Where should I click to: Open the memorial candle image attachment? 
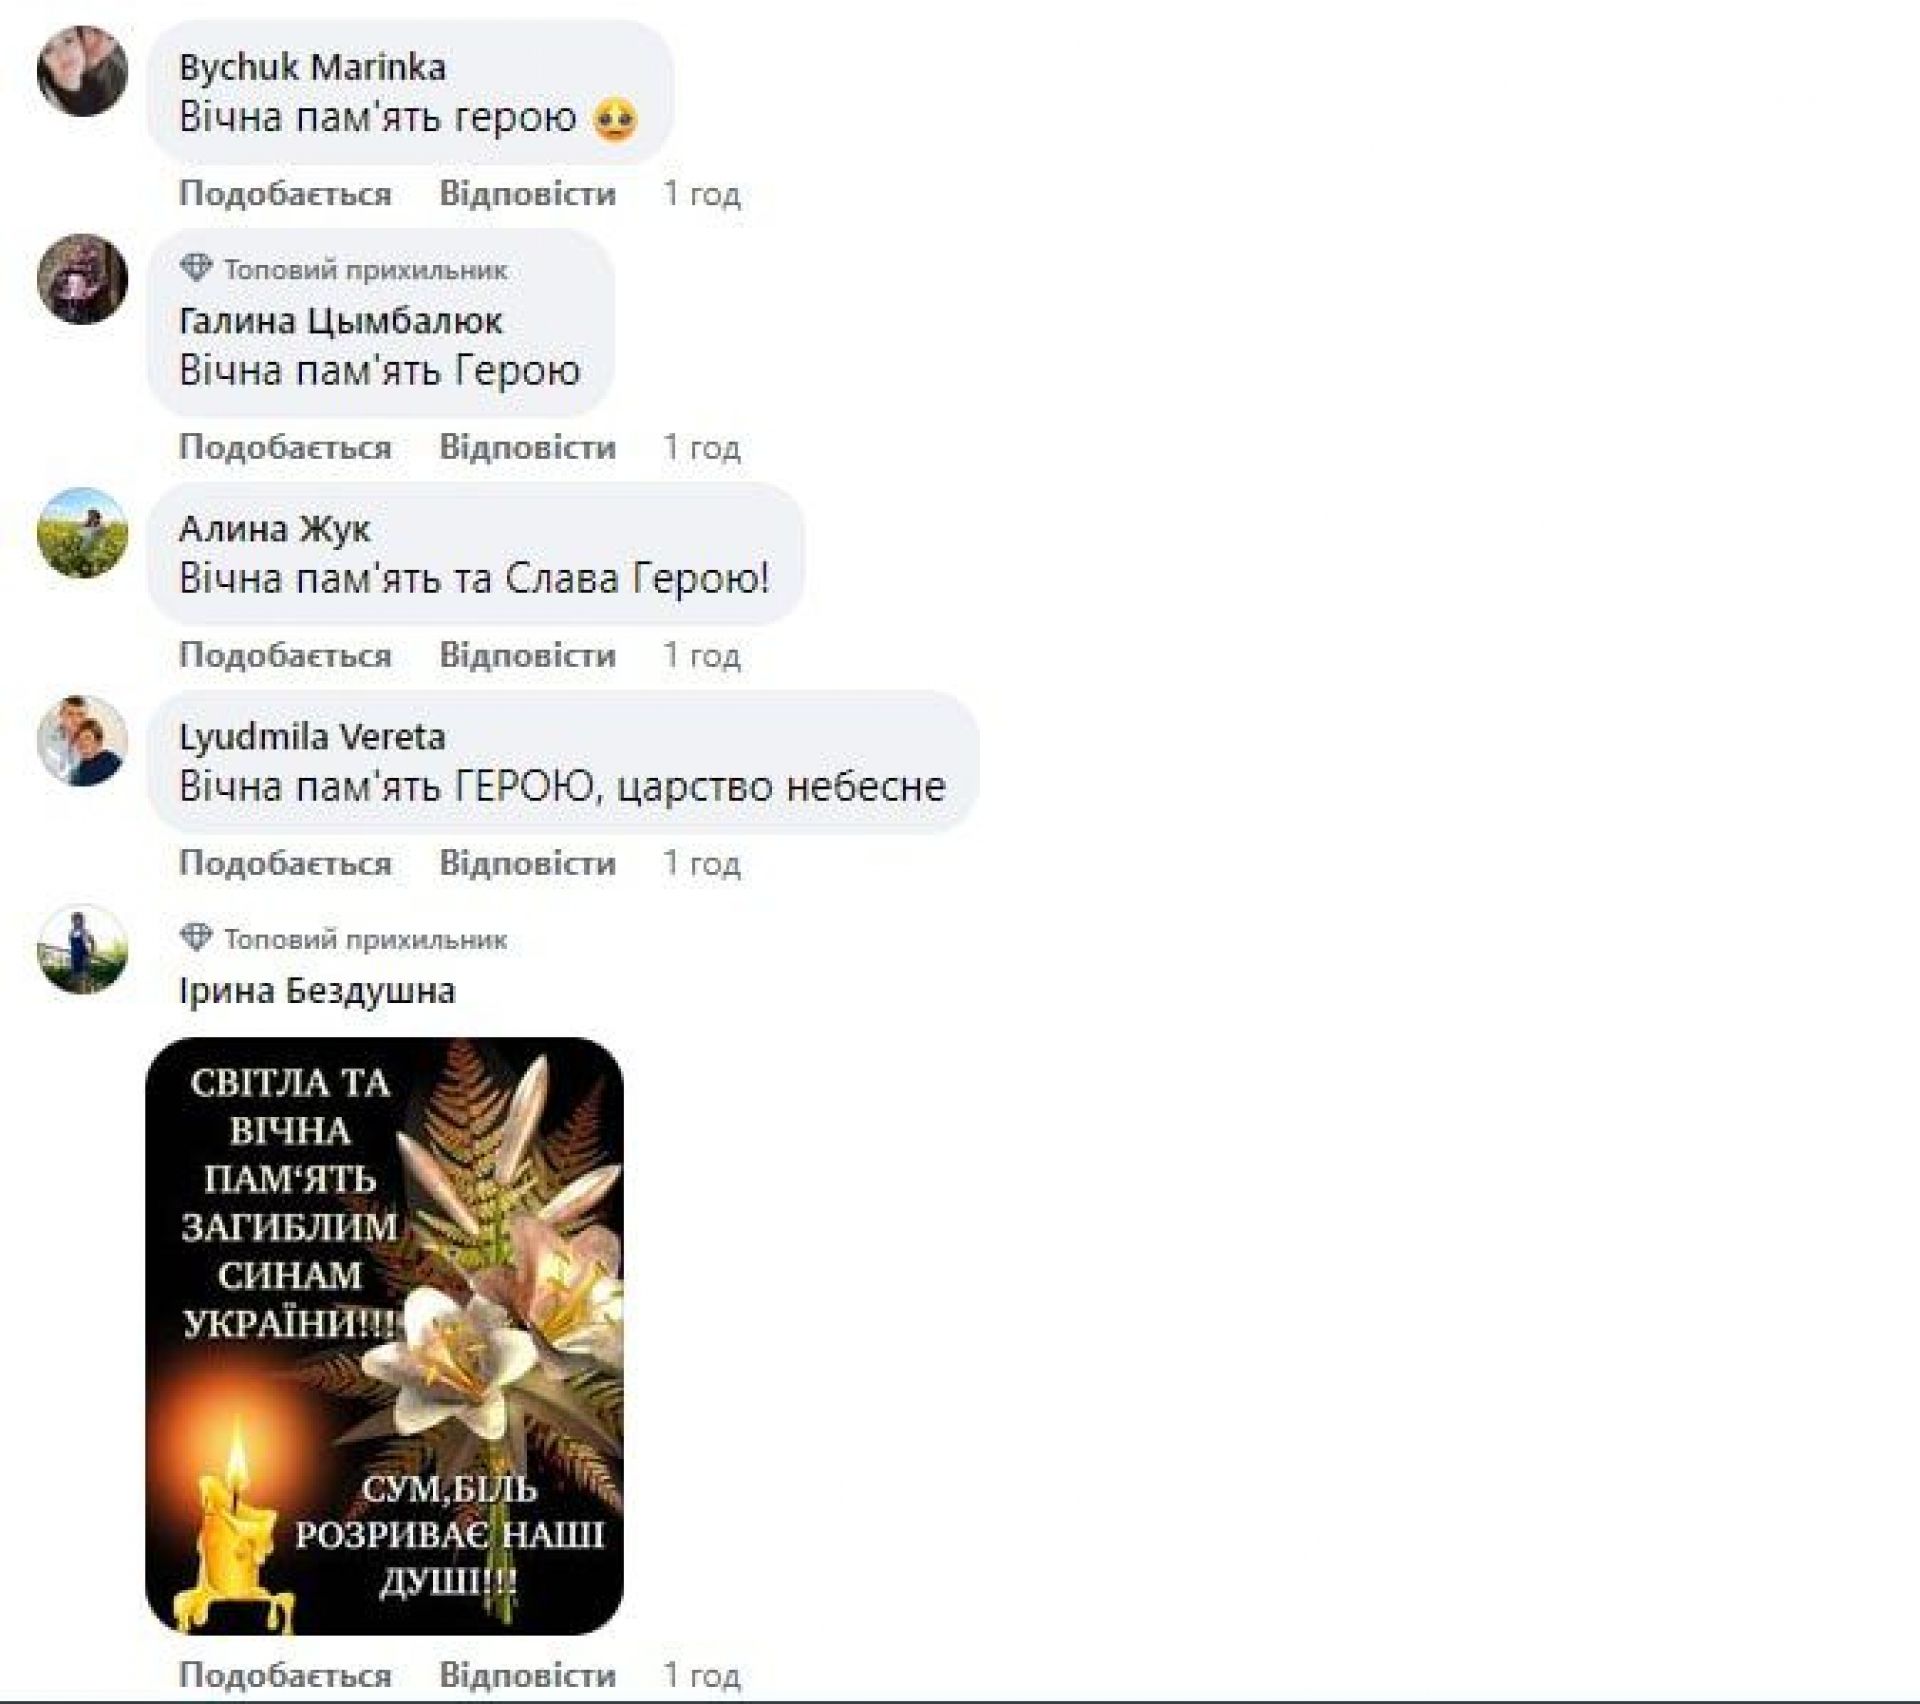384,1337
